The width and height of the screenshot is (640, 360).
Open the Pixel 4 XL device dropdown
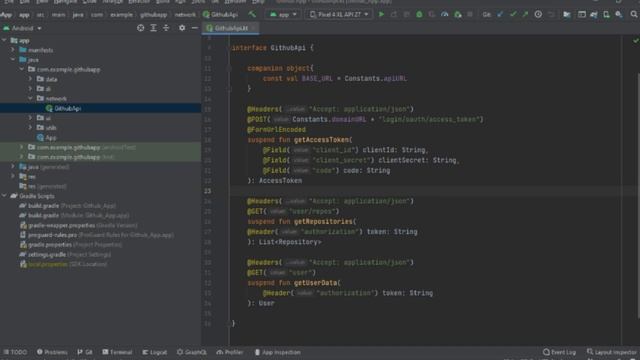coord(338,14)
